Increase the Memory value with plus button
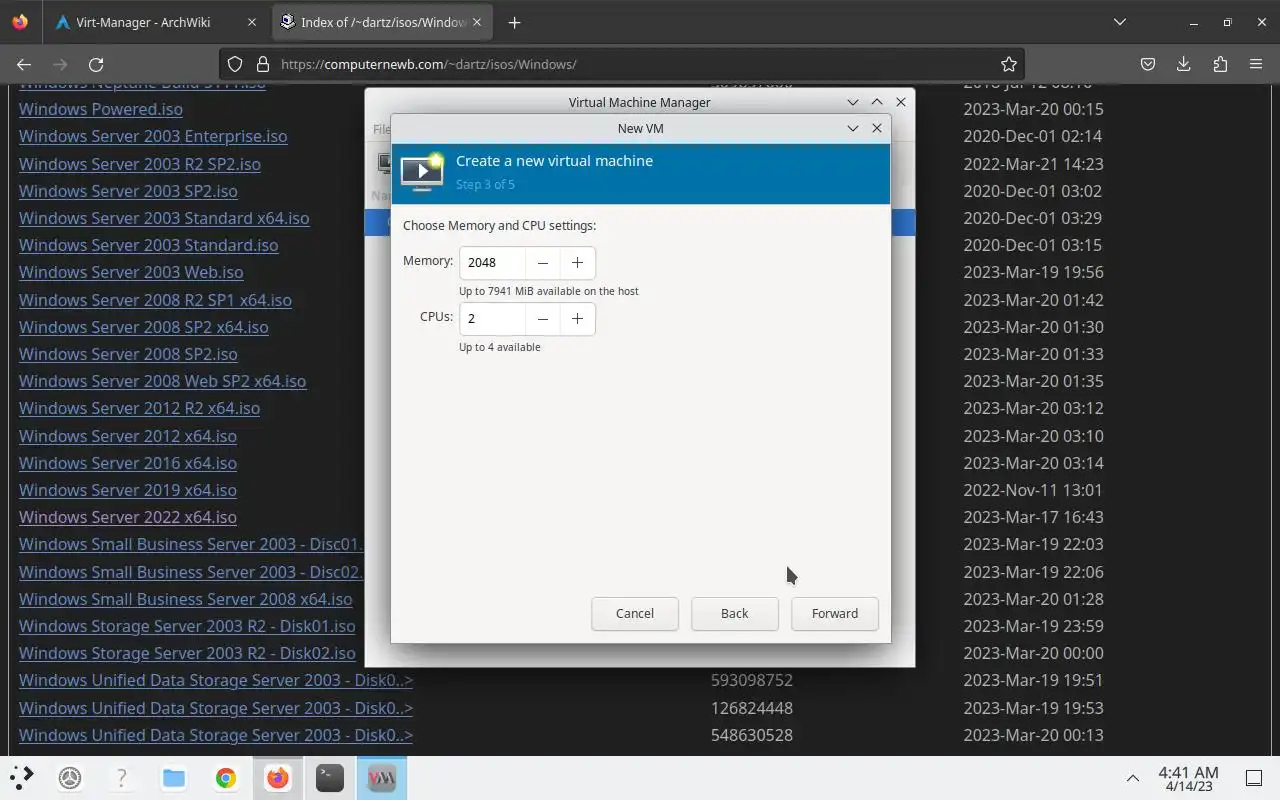Viewport: 1280px width, 800px height. pos(577,263)
